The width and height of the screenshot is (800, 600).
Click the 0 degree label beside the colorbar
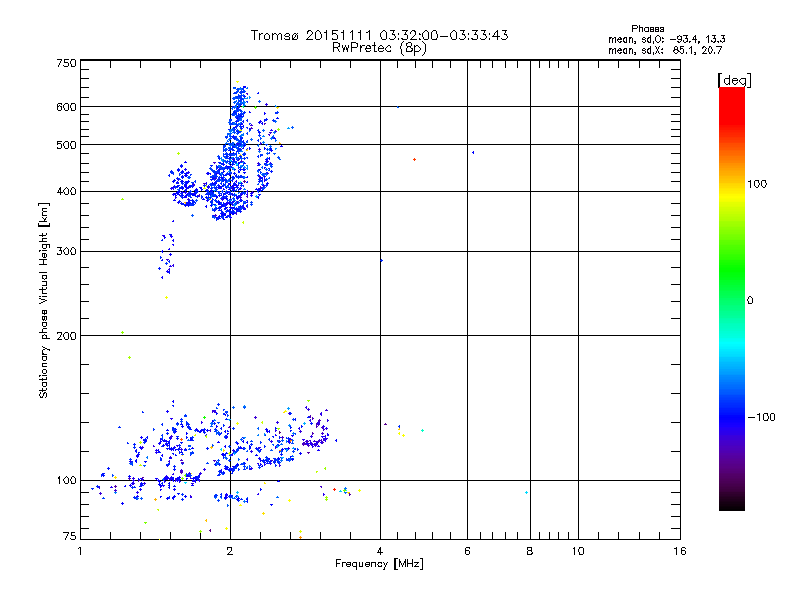(x=750, y=301)
